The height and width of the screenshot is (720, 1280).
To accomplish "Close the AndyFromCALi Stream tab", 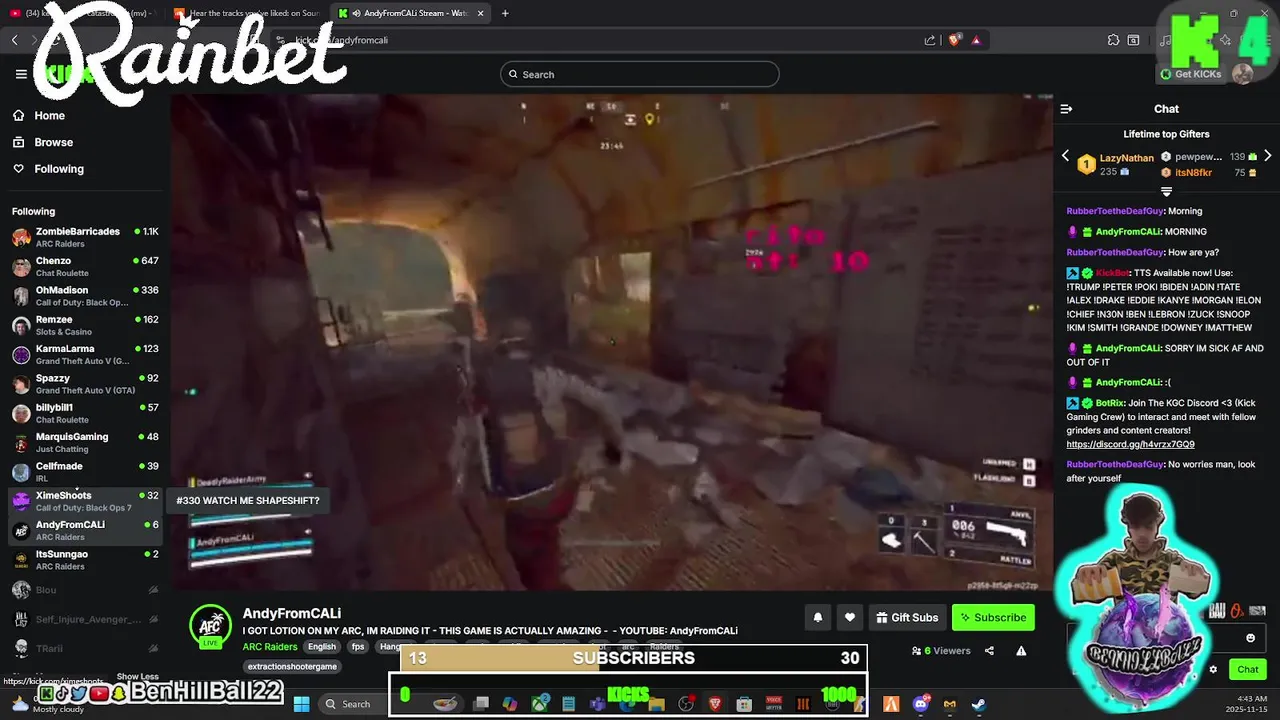I will 480,13.
